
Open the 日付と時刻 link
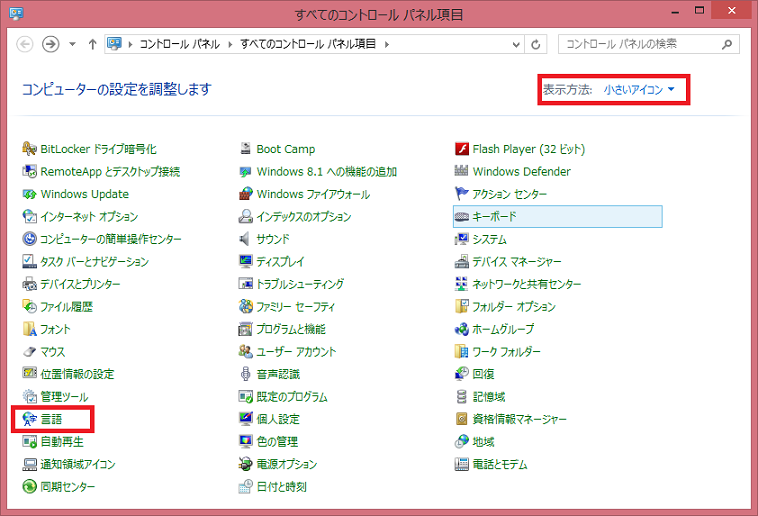click(281, 487)
